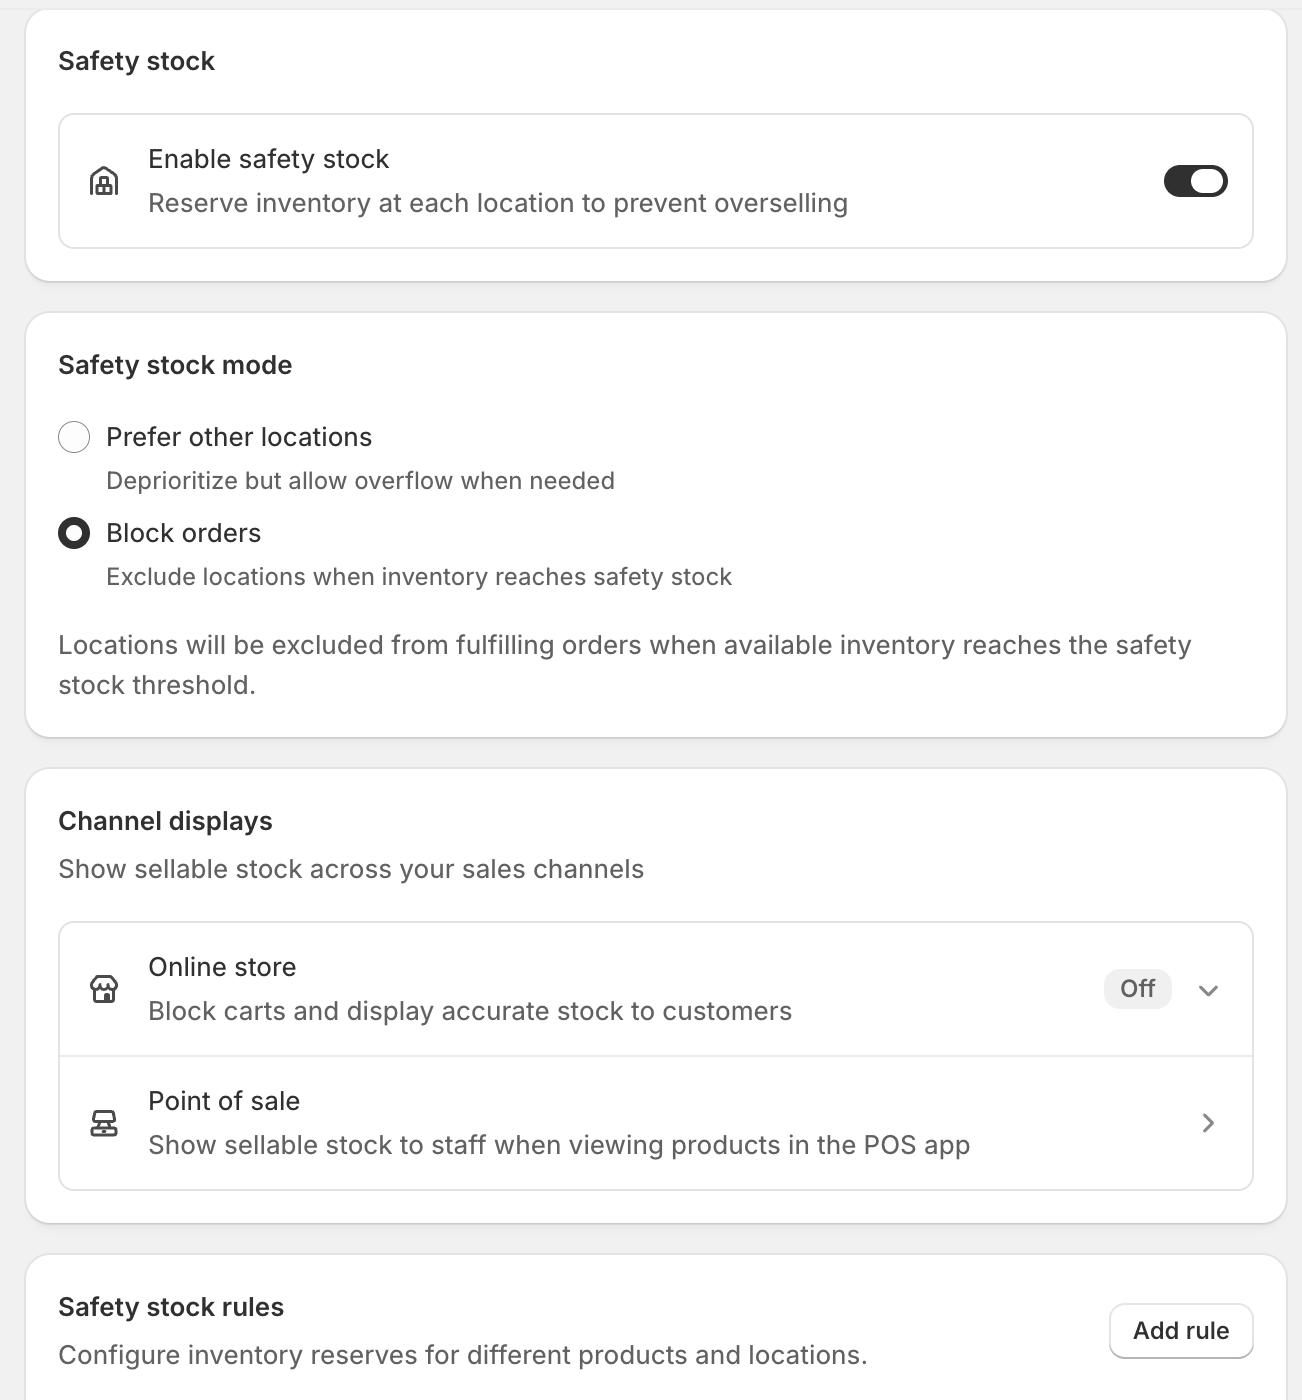Click the "Safety stock" section heading
Image resolution: width=1302 pixels, height=1400 pixels.
[x=136, y=61]
